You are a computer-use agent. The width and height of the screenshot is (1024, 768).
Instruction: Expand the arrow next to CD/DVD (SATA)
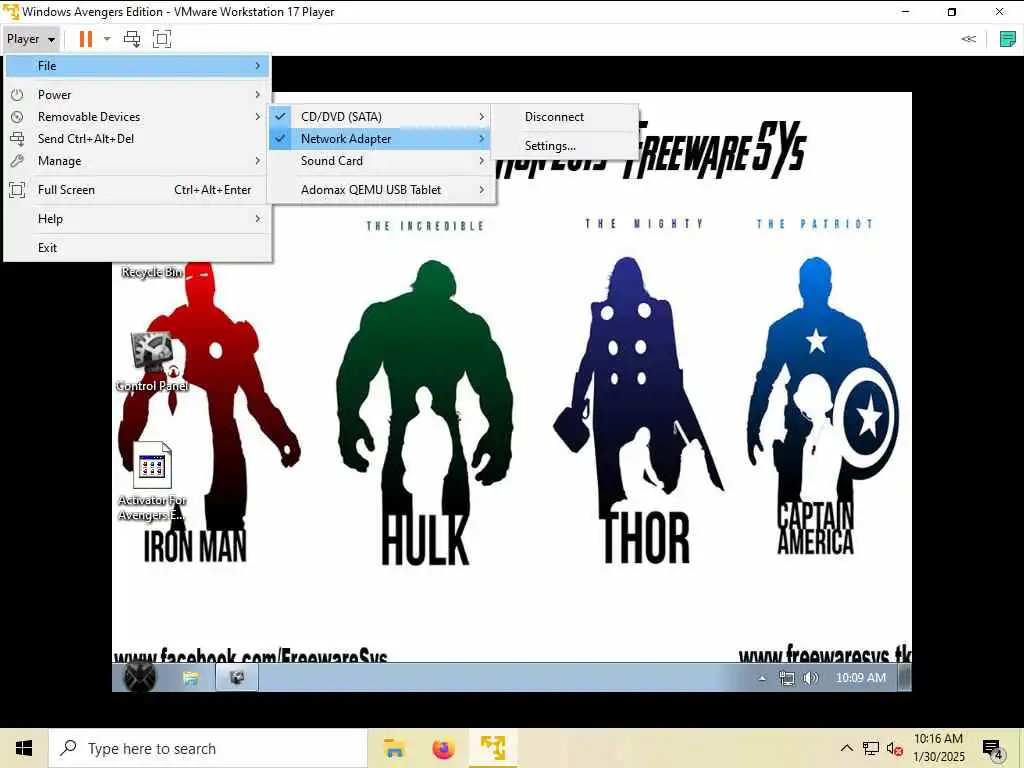(482, 117)
